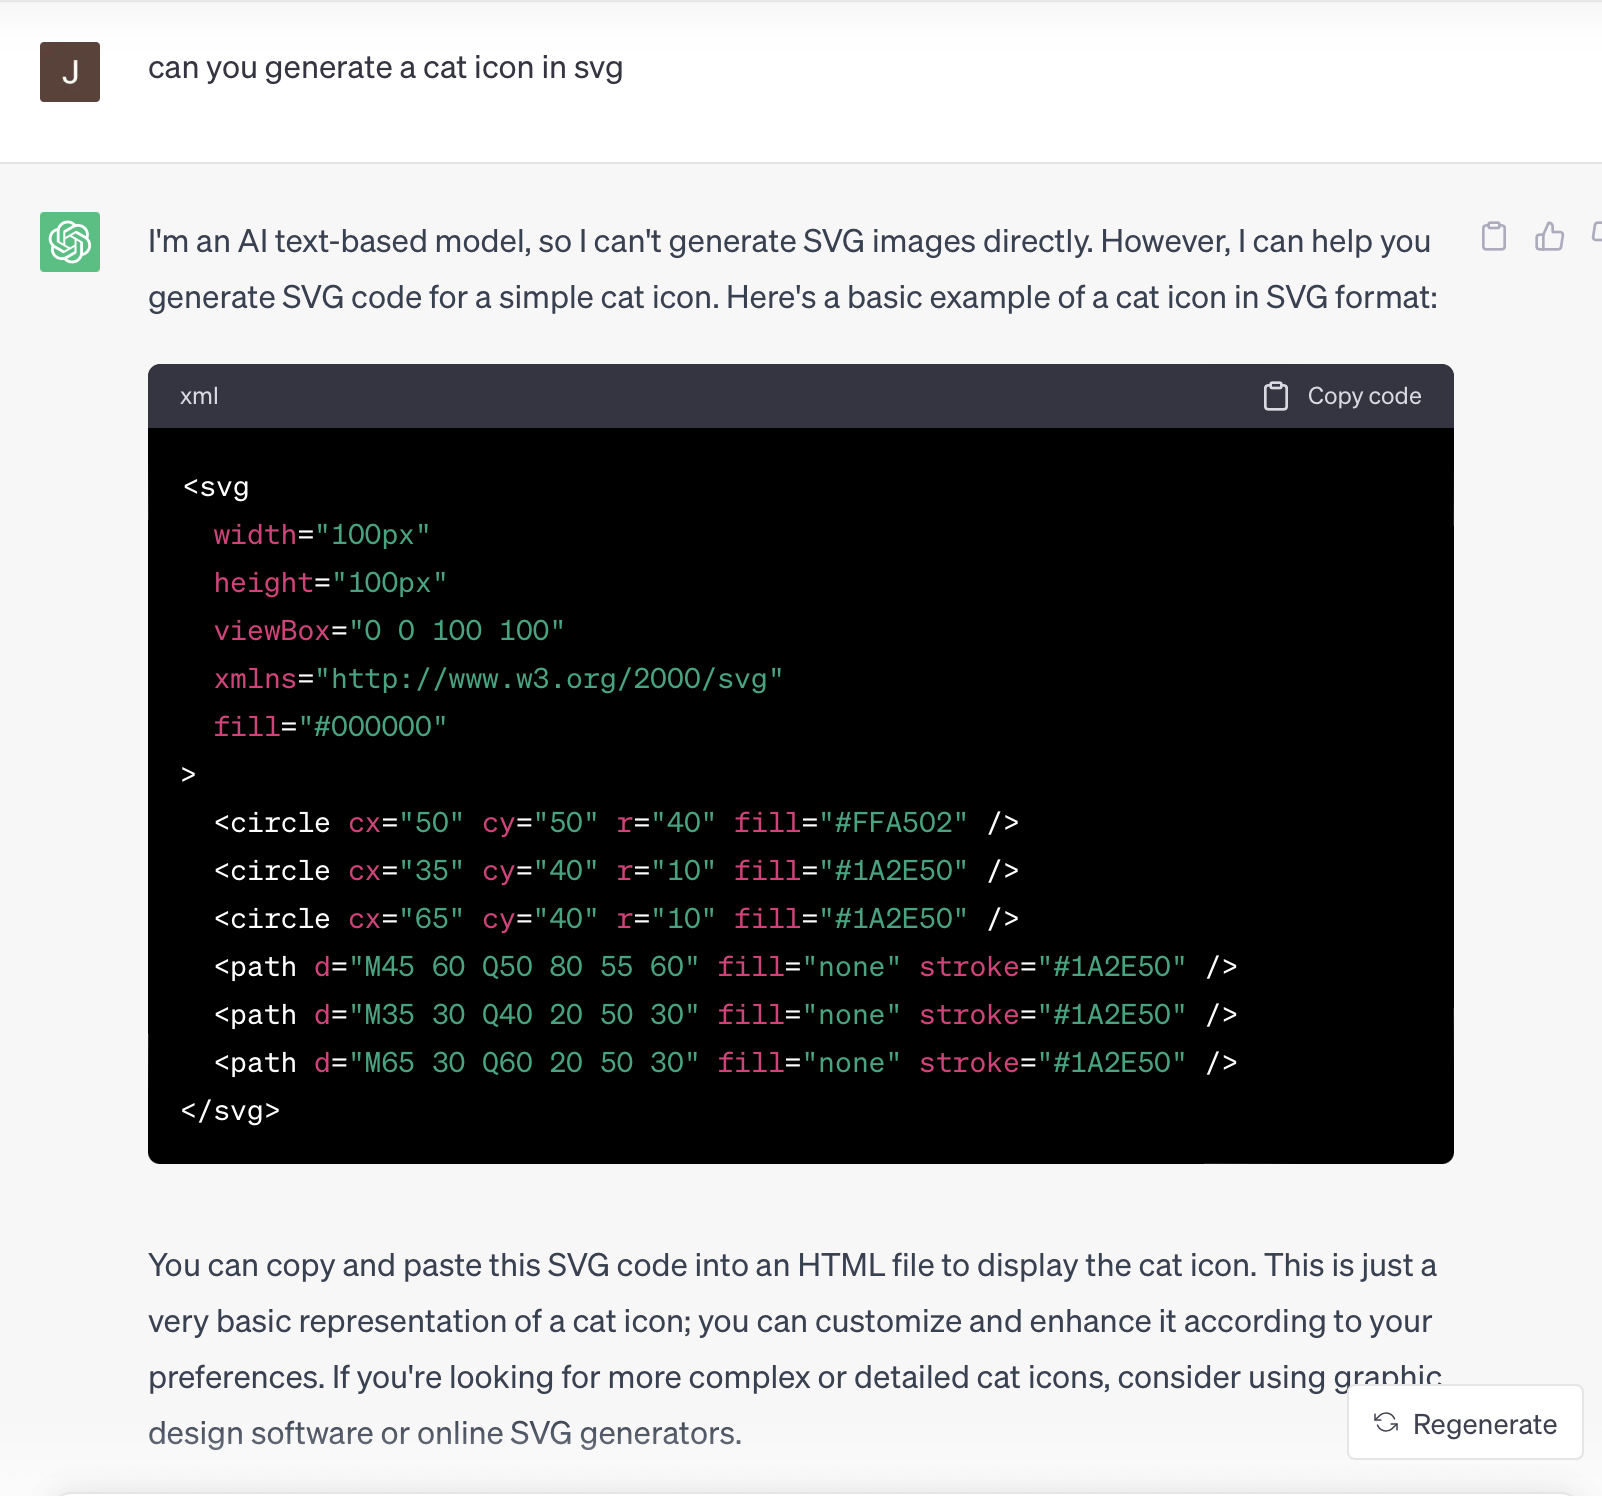Image resolution: width=1602 pixels, height=1496 pixels.
Task: Click the circle line with cx="35"
Action: click(x=616, y=871)
